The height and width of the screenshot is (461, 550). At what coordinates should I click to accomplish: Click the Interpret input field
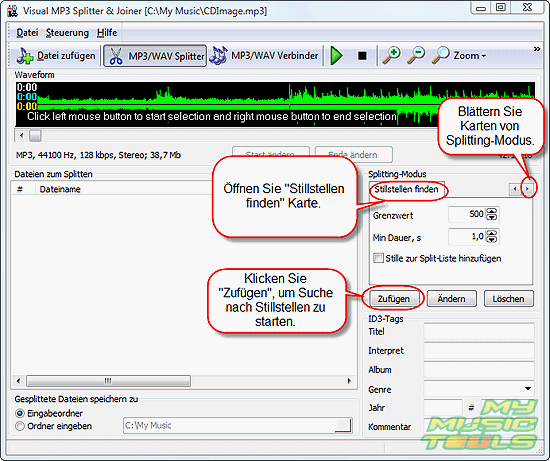[x=479, y=350]
